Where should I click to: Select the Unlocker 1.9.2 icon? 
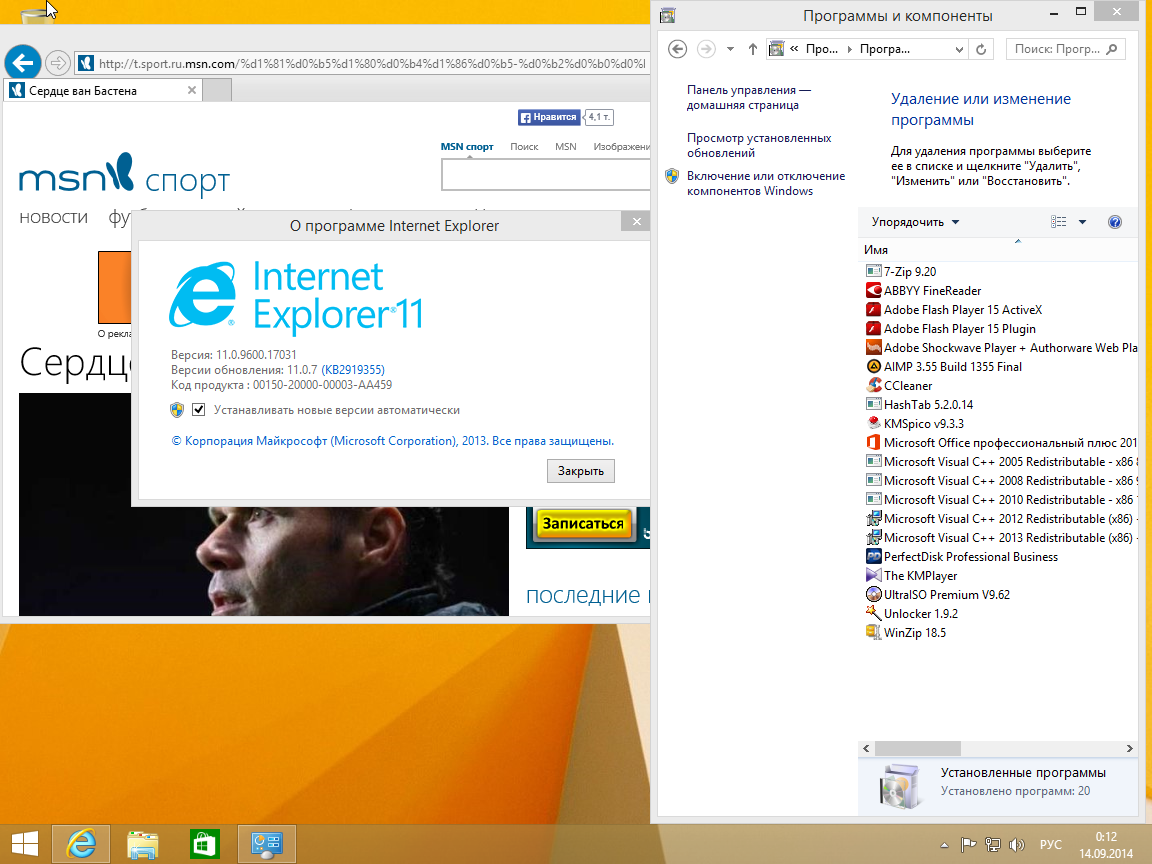[x=874, y=613]
